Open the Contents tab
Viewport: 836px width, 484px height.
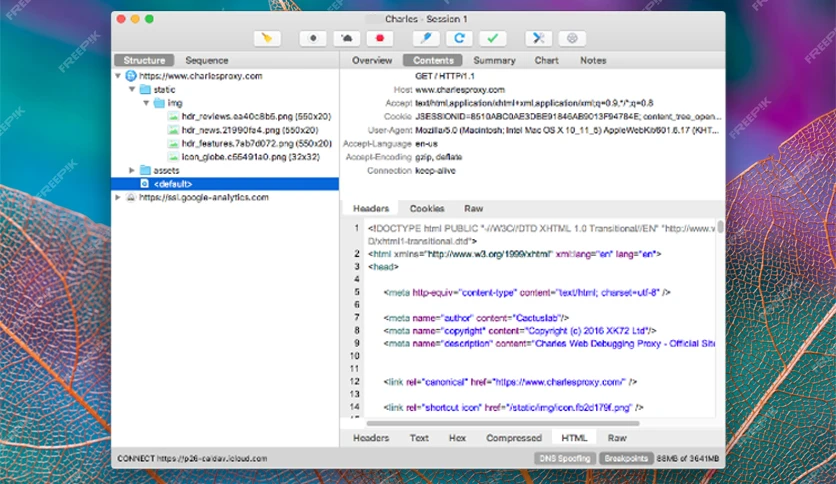tap(433, 60)
